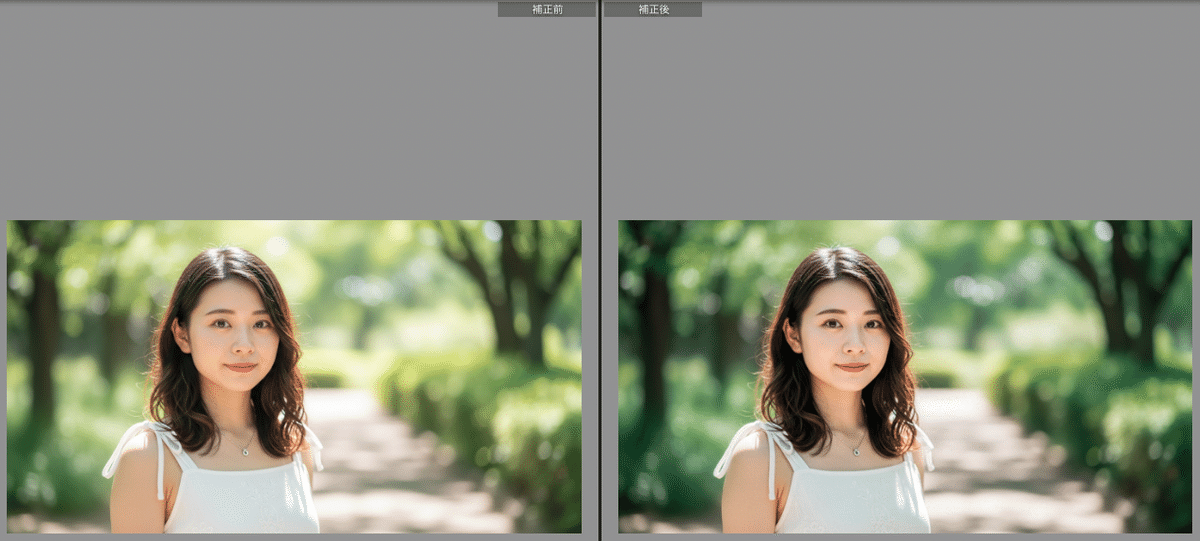Select the after photo preview
Screen dimensions: 1200x541
coord(905,376)
